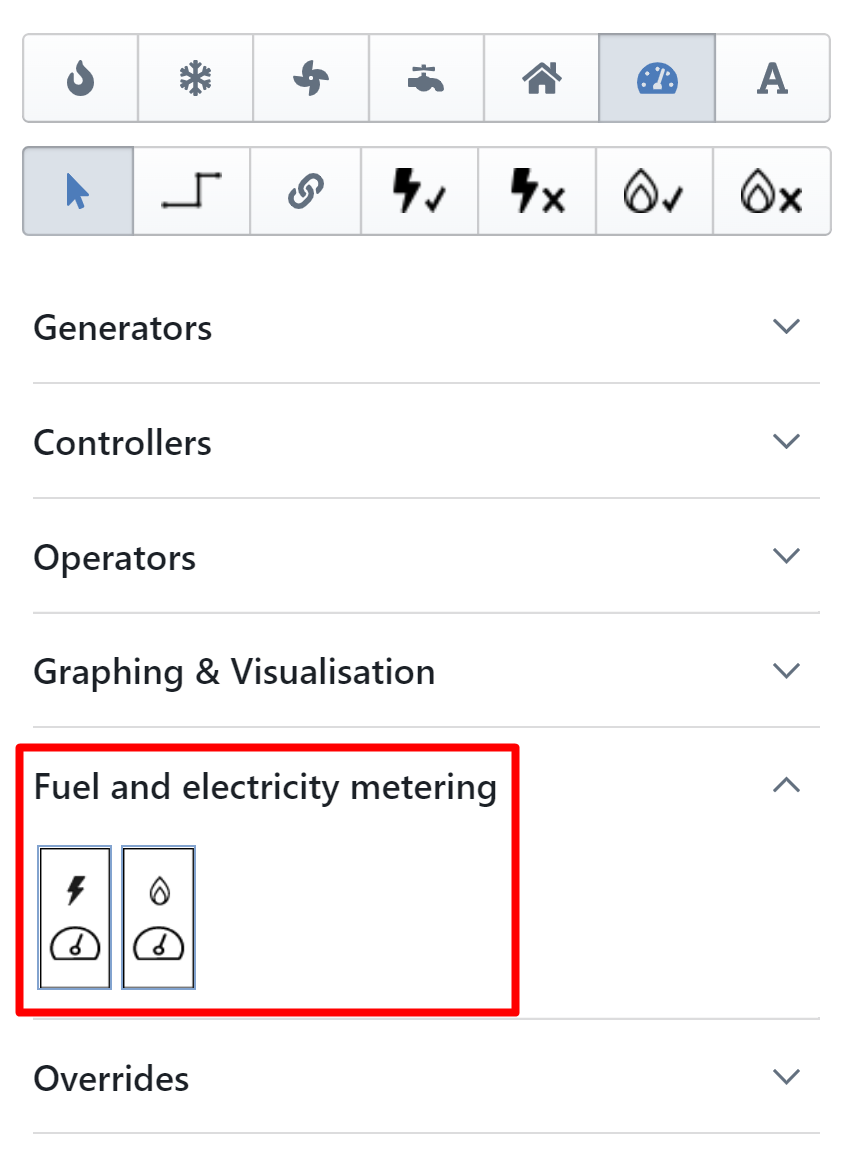The image size is (847, 1158).
Task: Toggle the lightning bolt with checkmark
Action: pos(420,191)
